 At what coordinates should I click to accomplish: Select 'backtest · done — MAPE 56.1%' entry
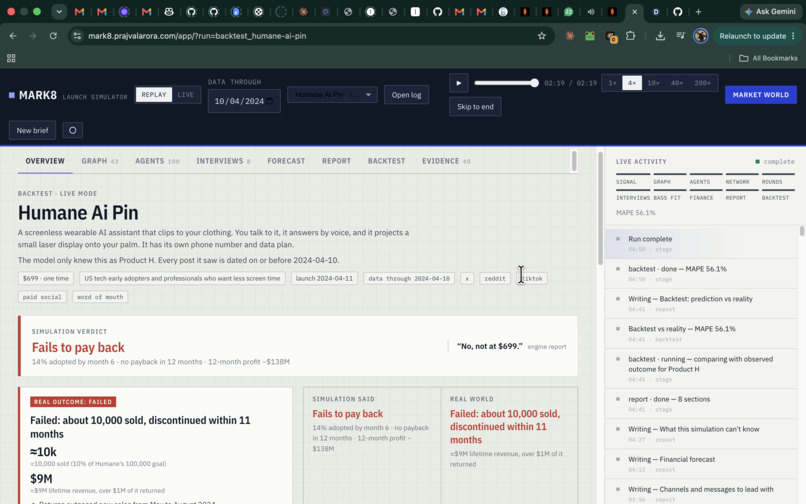(701, 274)
